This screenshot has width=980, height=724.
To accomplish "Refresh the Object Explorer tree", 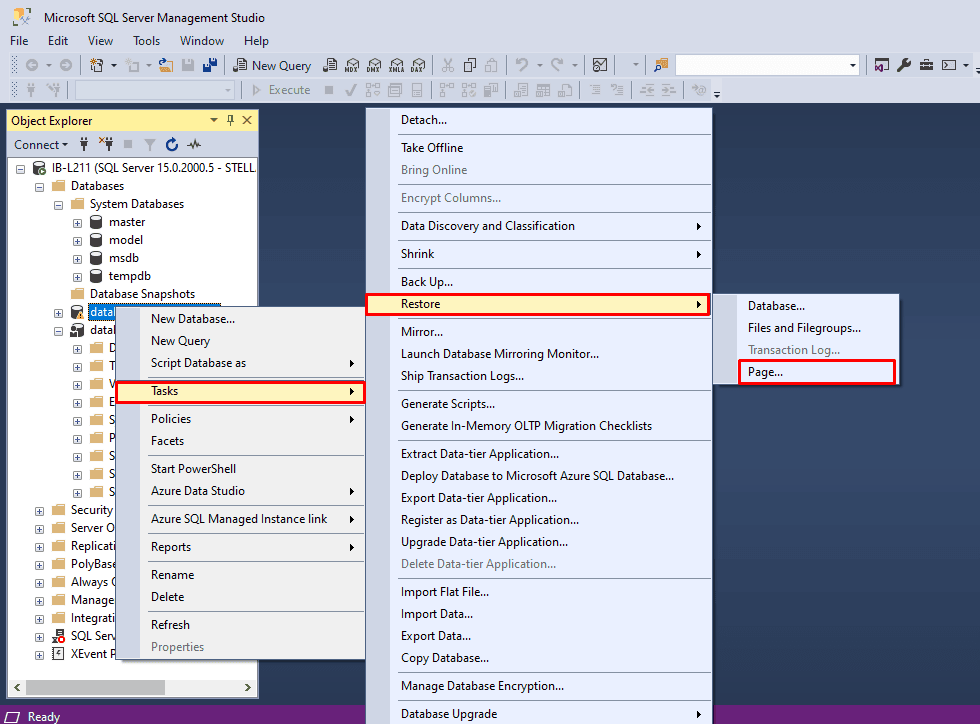I will [172, 144].
